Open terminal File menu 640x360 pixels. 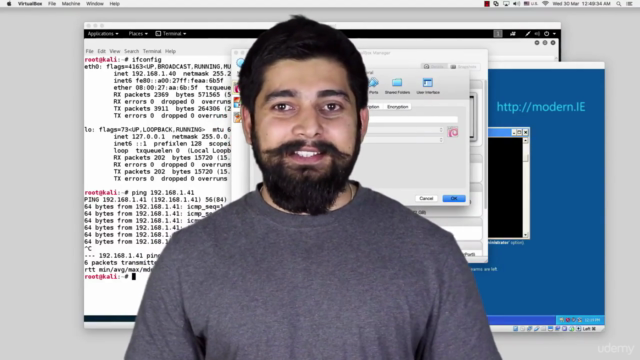pos(89,51)
